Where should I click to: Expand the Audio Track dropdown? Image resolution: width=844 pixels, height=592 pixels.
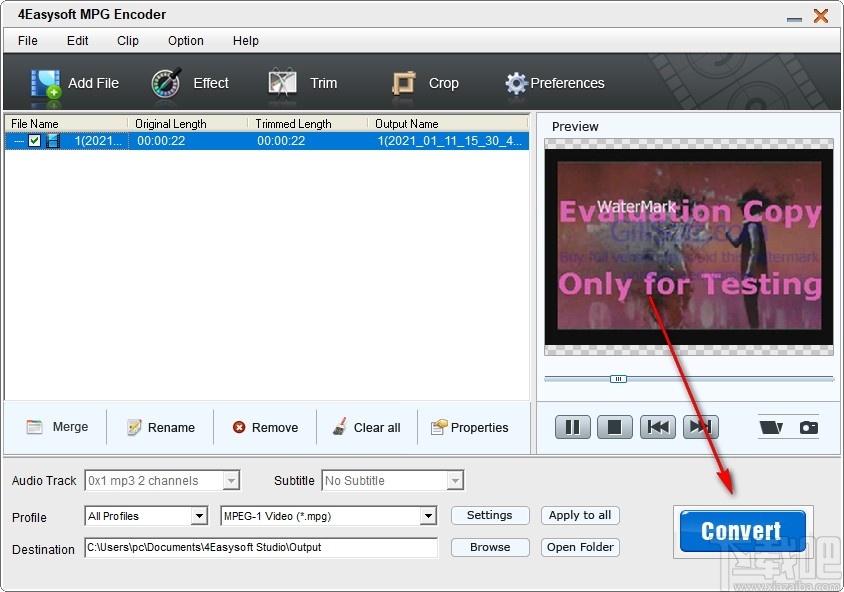tap(231, 480)
